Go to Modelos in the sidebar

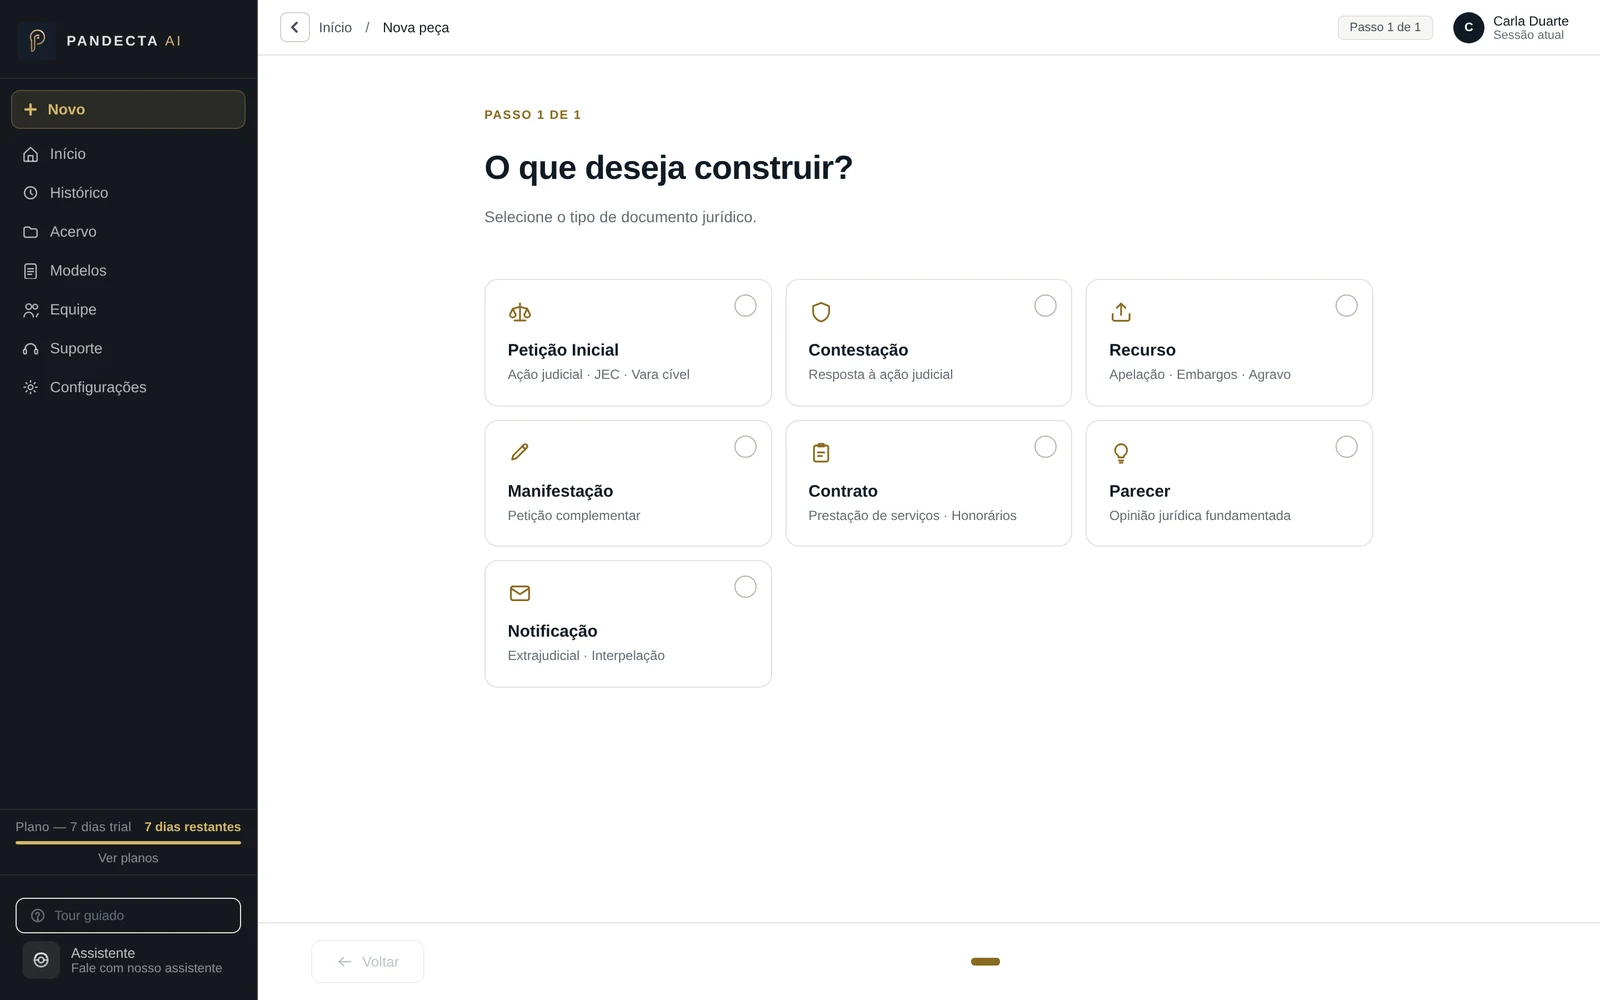click(128, 271)
